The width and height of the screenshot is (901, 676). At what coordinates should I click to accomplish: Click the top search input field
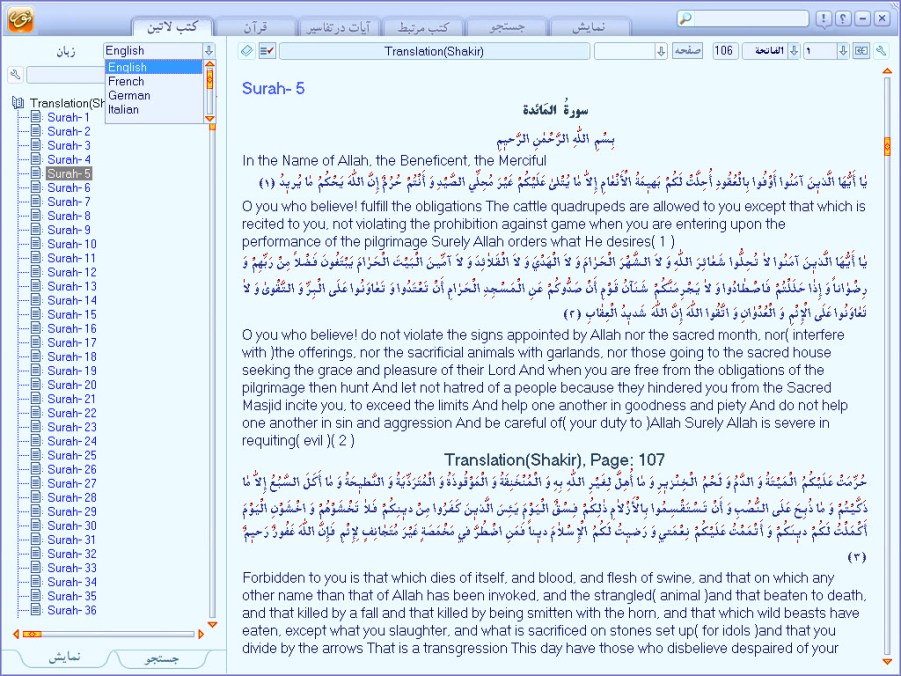pos(751,18)
